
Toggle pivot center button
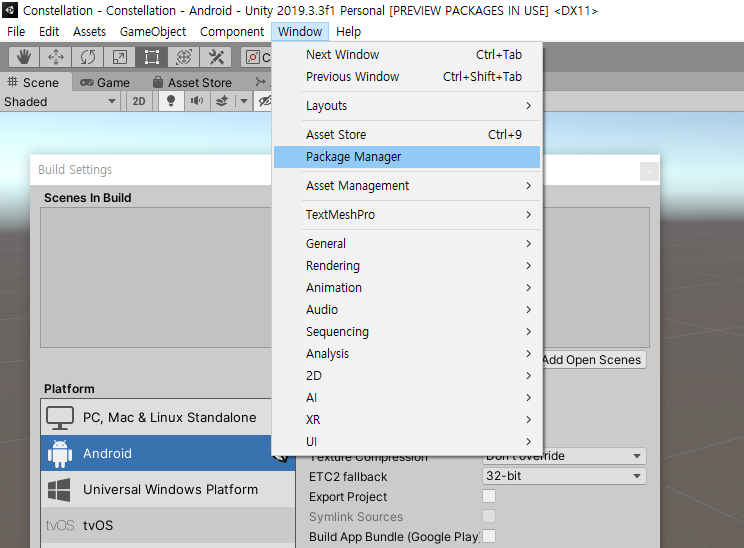point(257,57)
